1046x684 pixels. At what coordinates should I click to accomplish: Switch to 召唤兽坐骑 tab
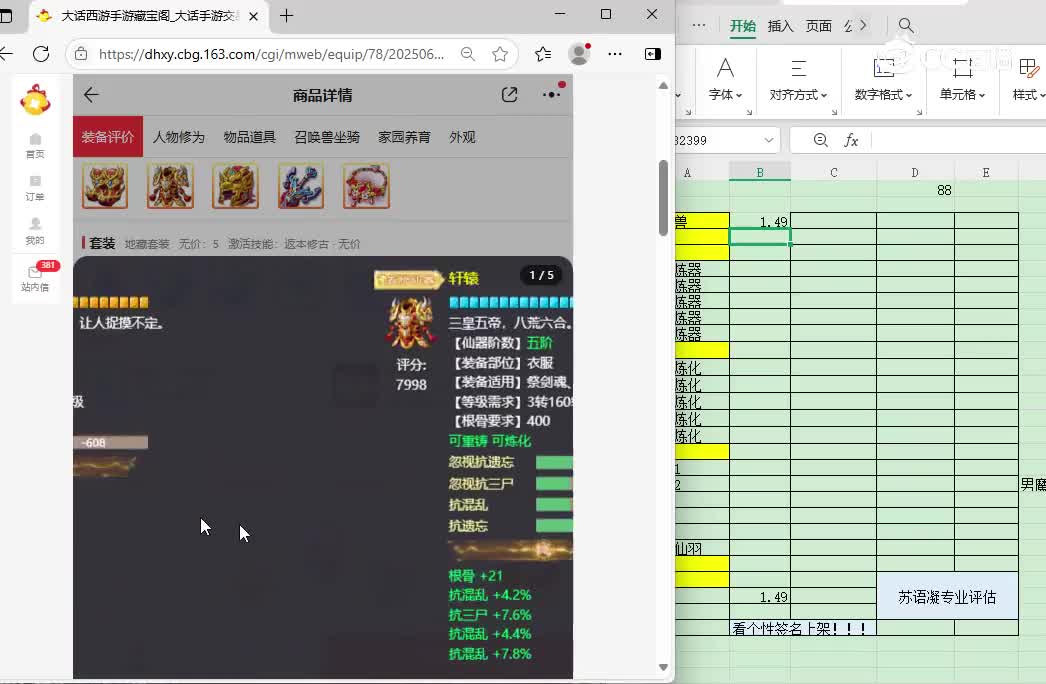327,137
